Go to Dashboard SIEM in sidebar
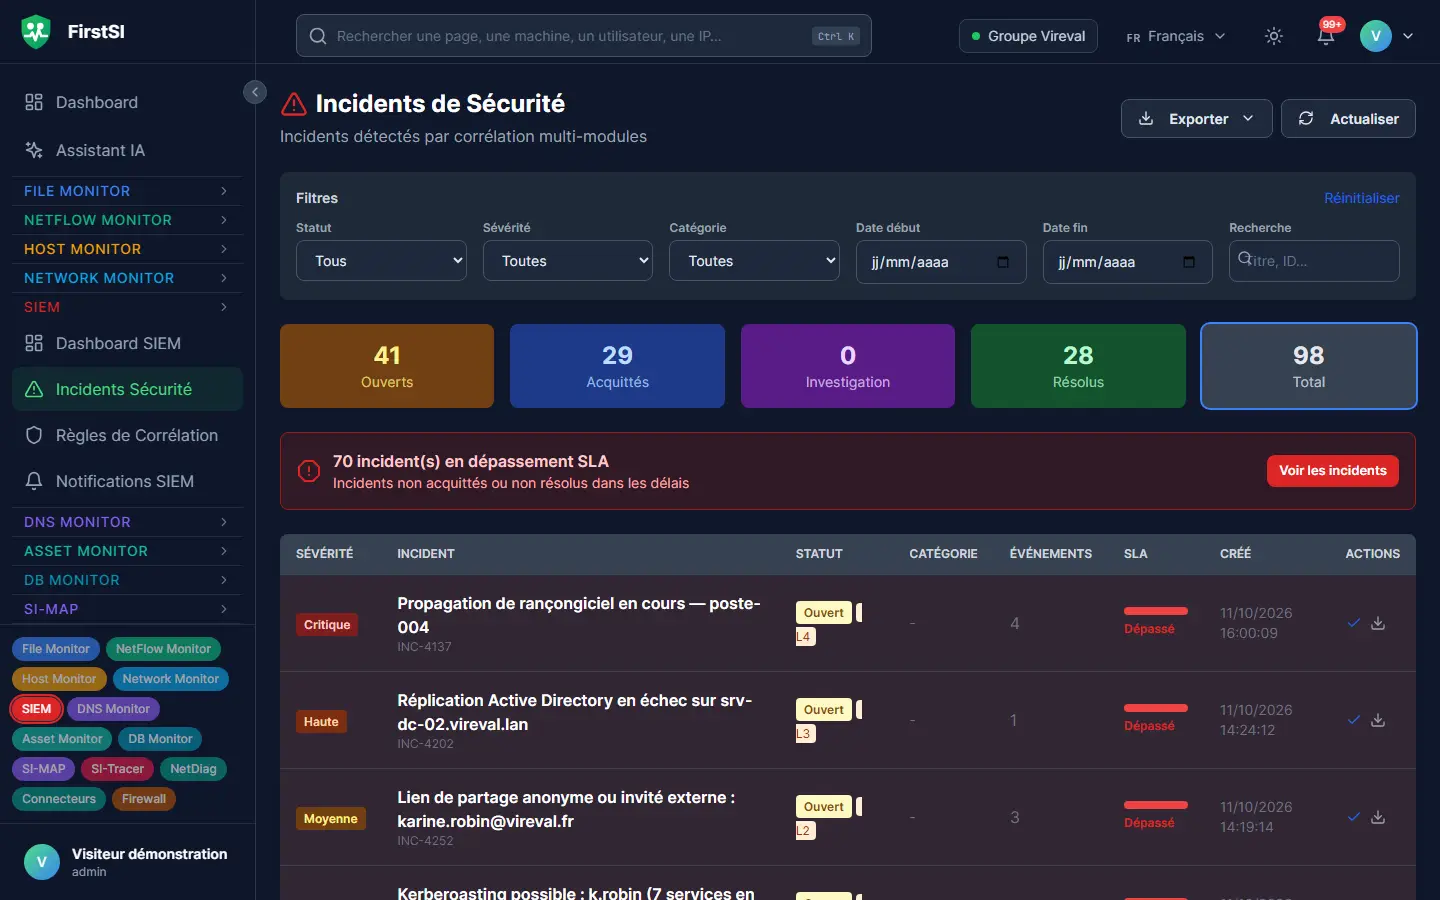The width and height of the screenshot is (1440, 900). coord(127,343)
